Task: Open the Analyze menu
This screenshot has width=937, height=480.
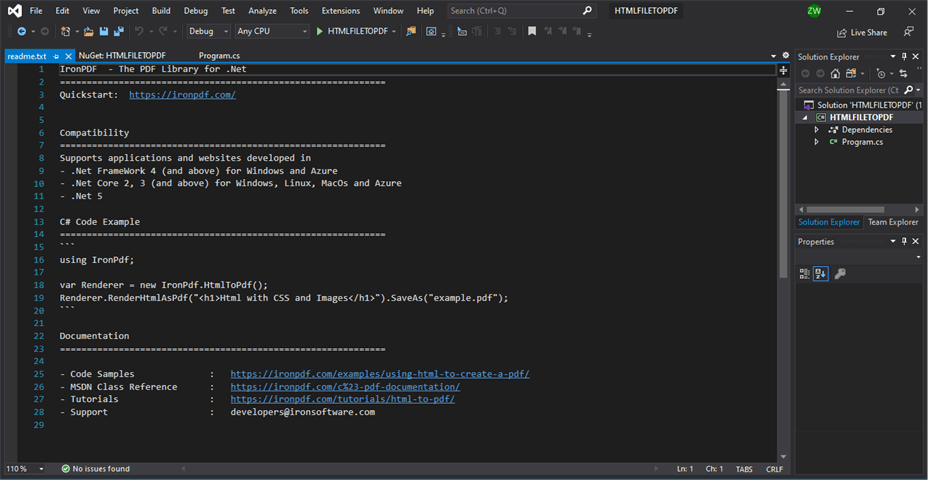Action: click(x=262, y=11)
